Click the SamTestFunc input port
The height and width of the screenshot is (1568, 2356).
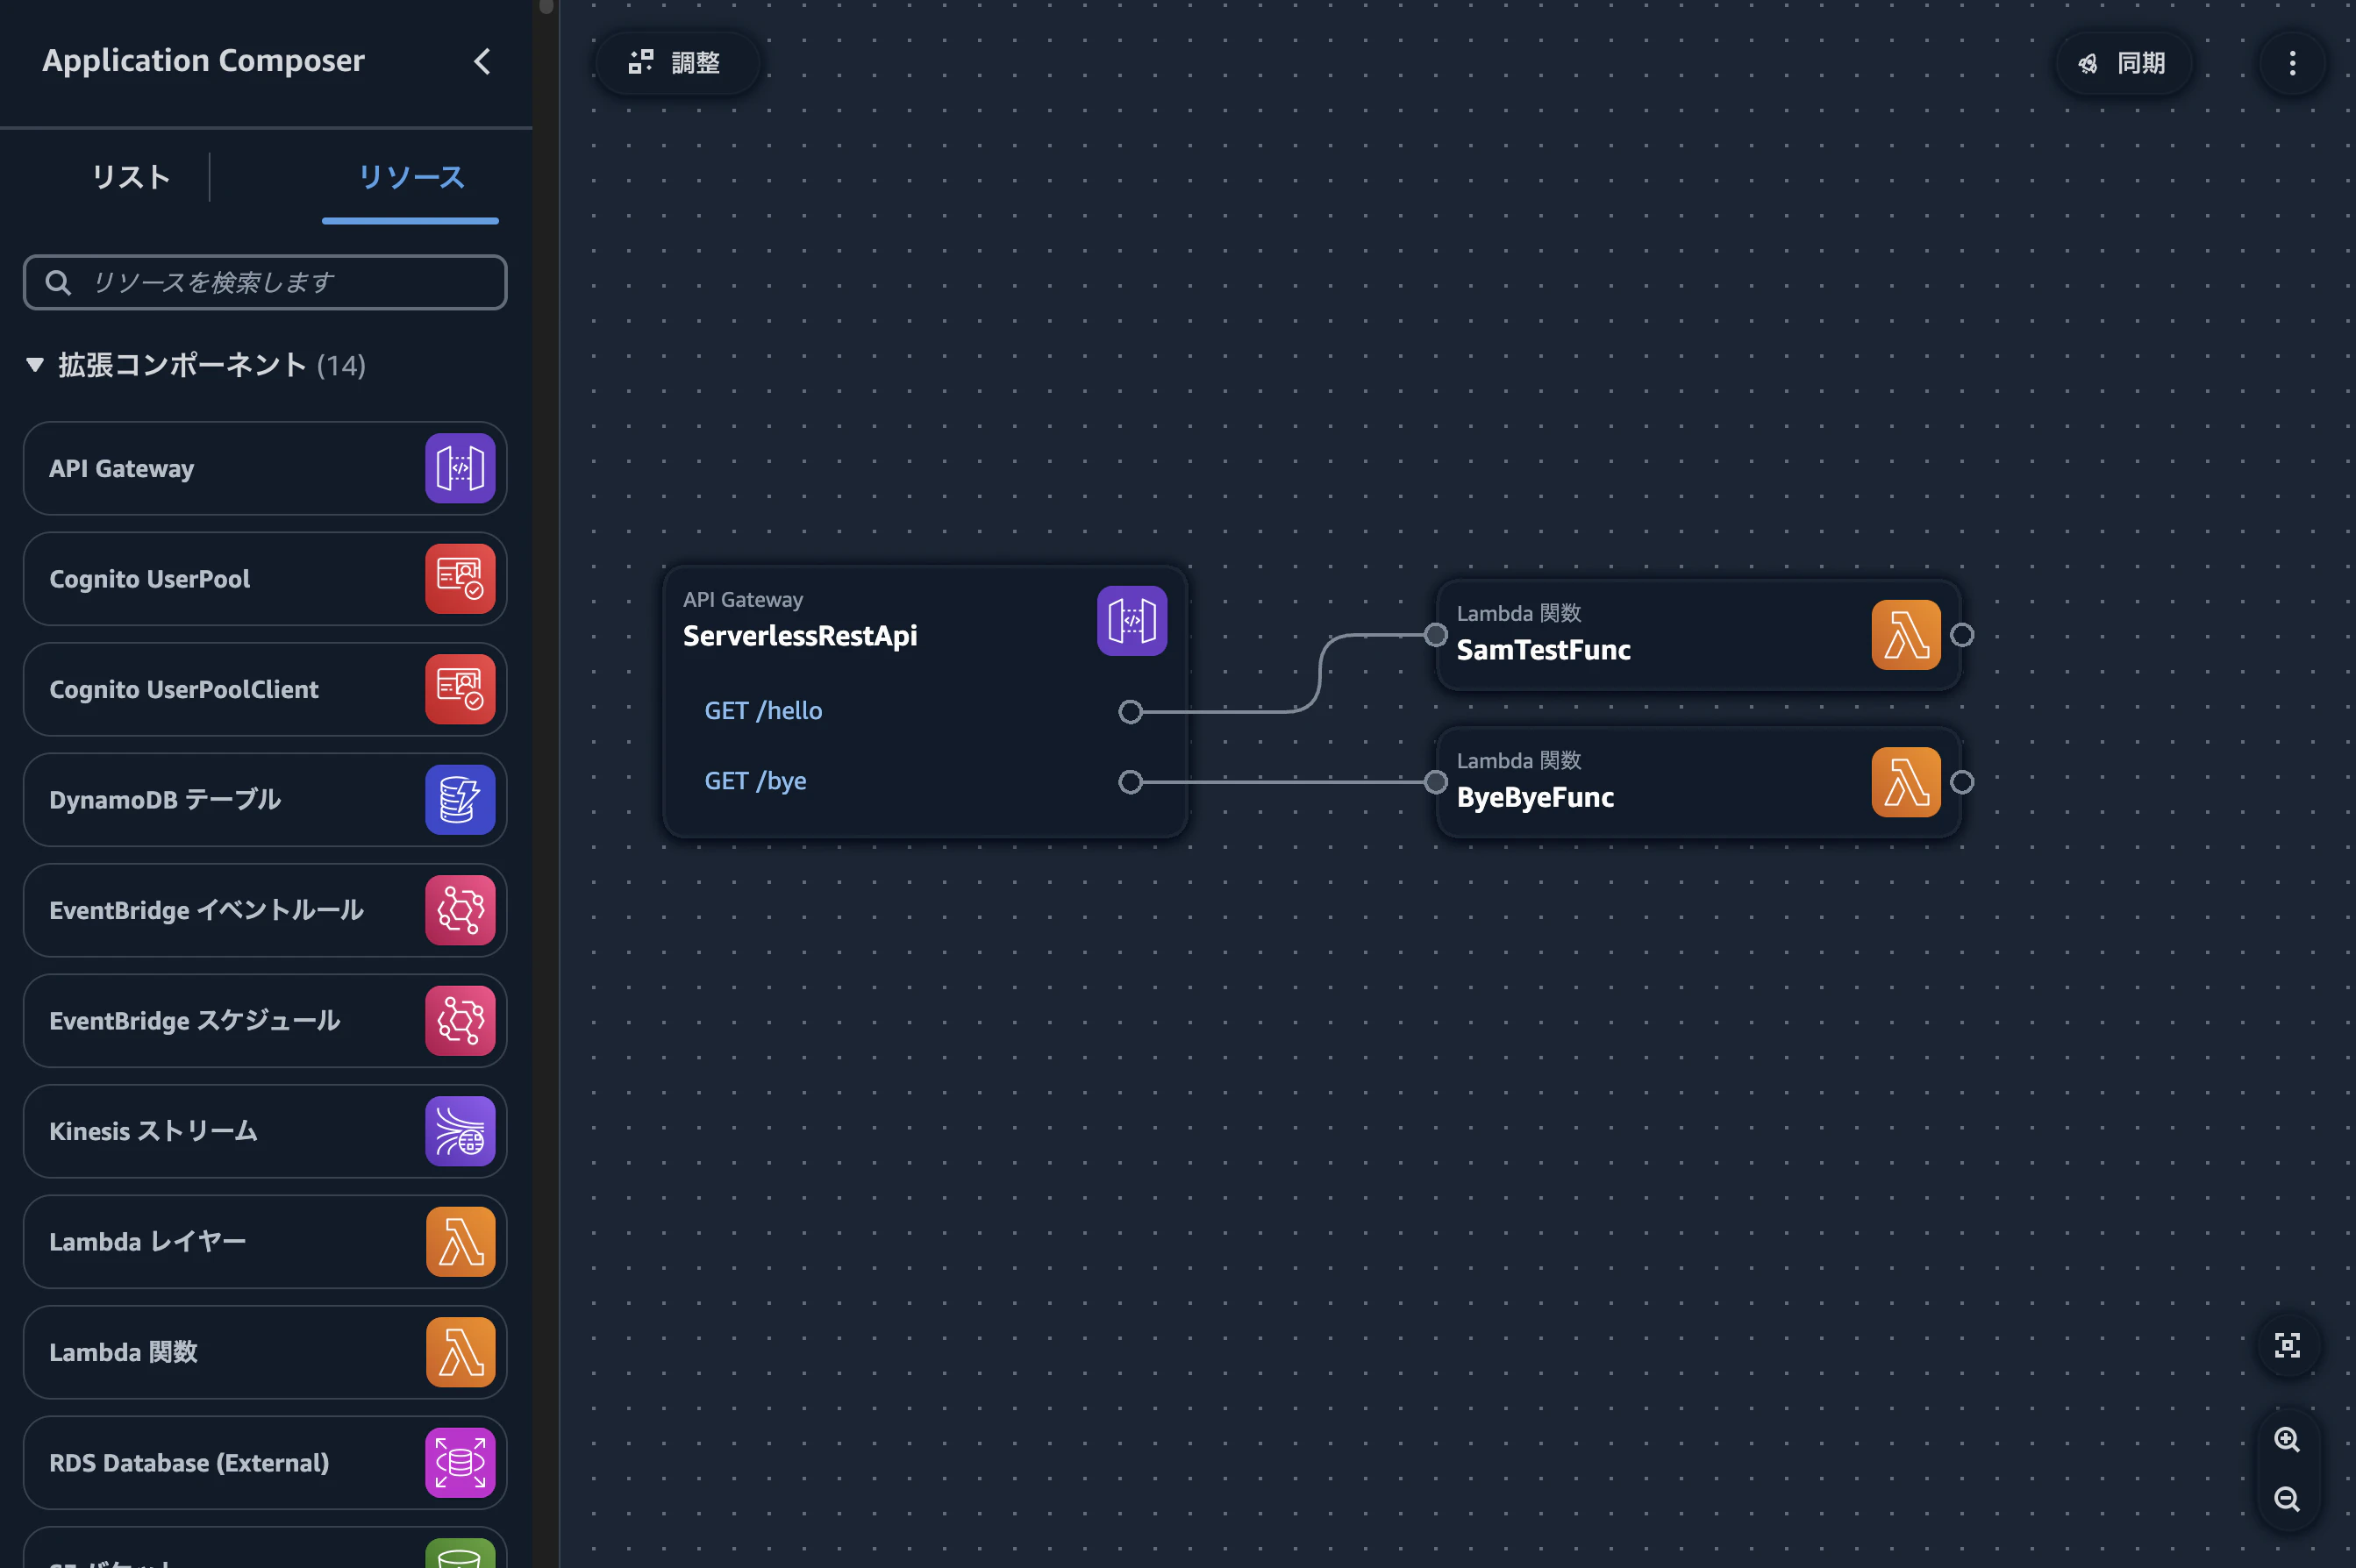pos(1435,635)
